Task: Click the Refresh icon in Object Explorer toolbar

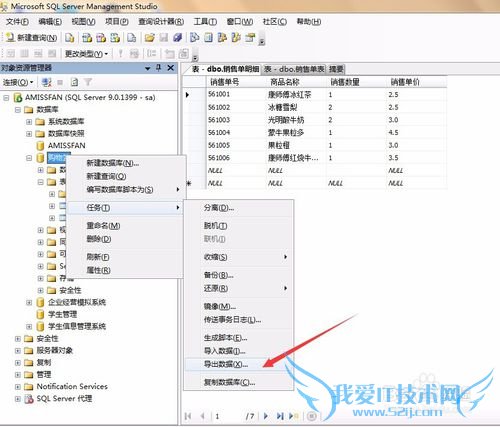Action: (74, 82)
